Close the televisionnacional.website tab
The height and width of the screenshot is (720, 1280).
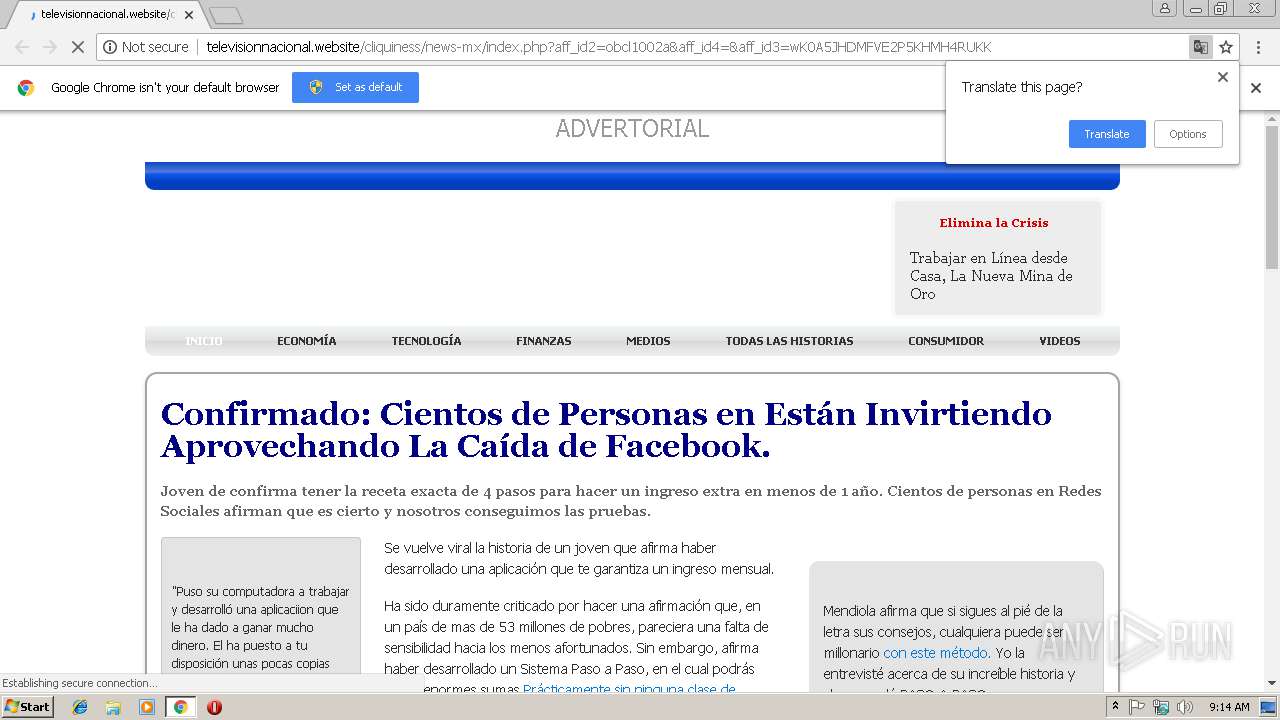point(189,15)
